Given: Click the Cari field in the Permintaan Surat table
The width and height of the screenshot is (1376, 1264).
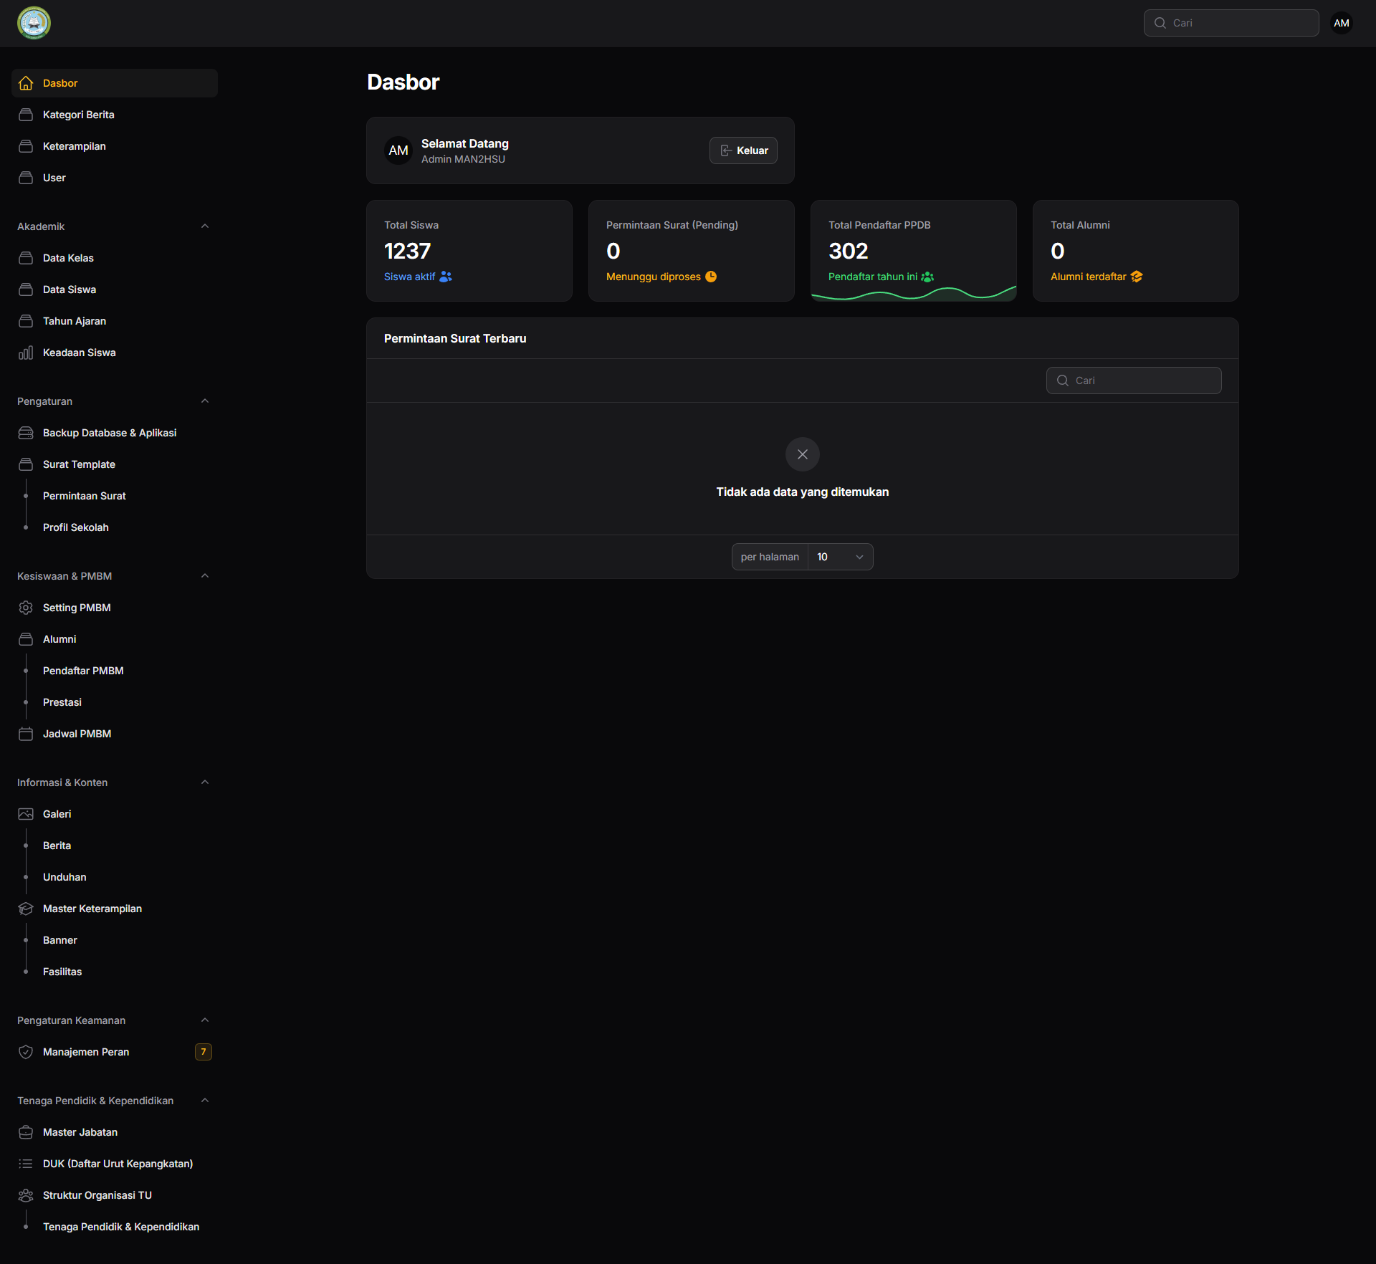Looking at the screenshot, I should (1133, 380).
